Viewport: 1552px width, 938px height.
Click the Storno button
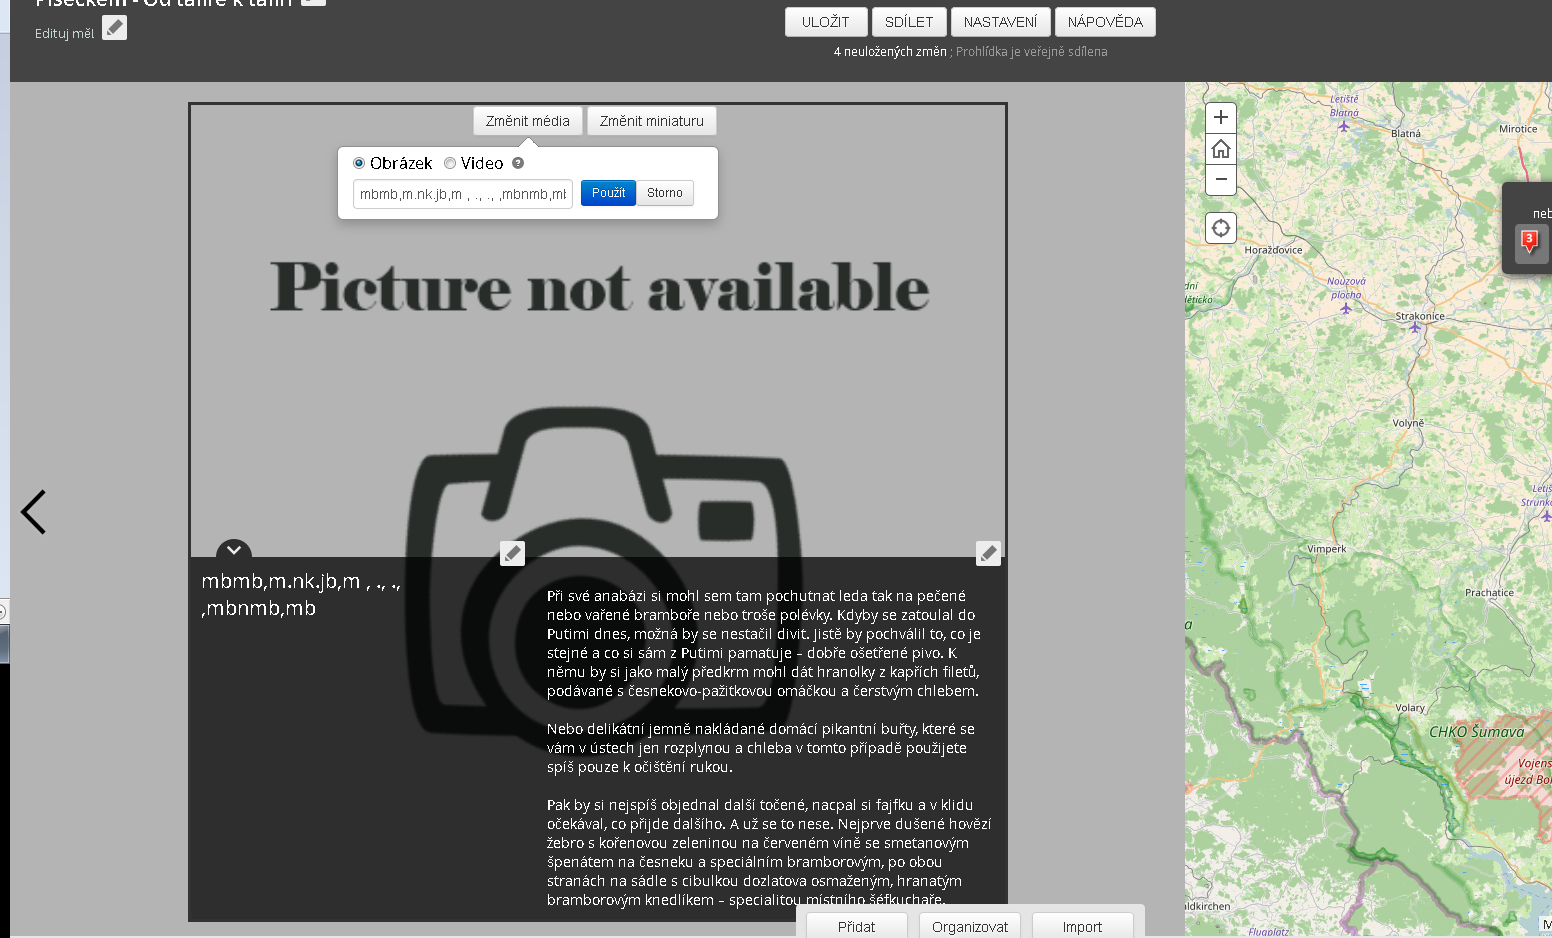point(665,193)
